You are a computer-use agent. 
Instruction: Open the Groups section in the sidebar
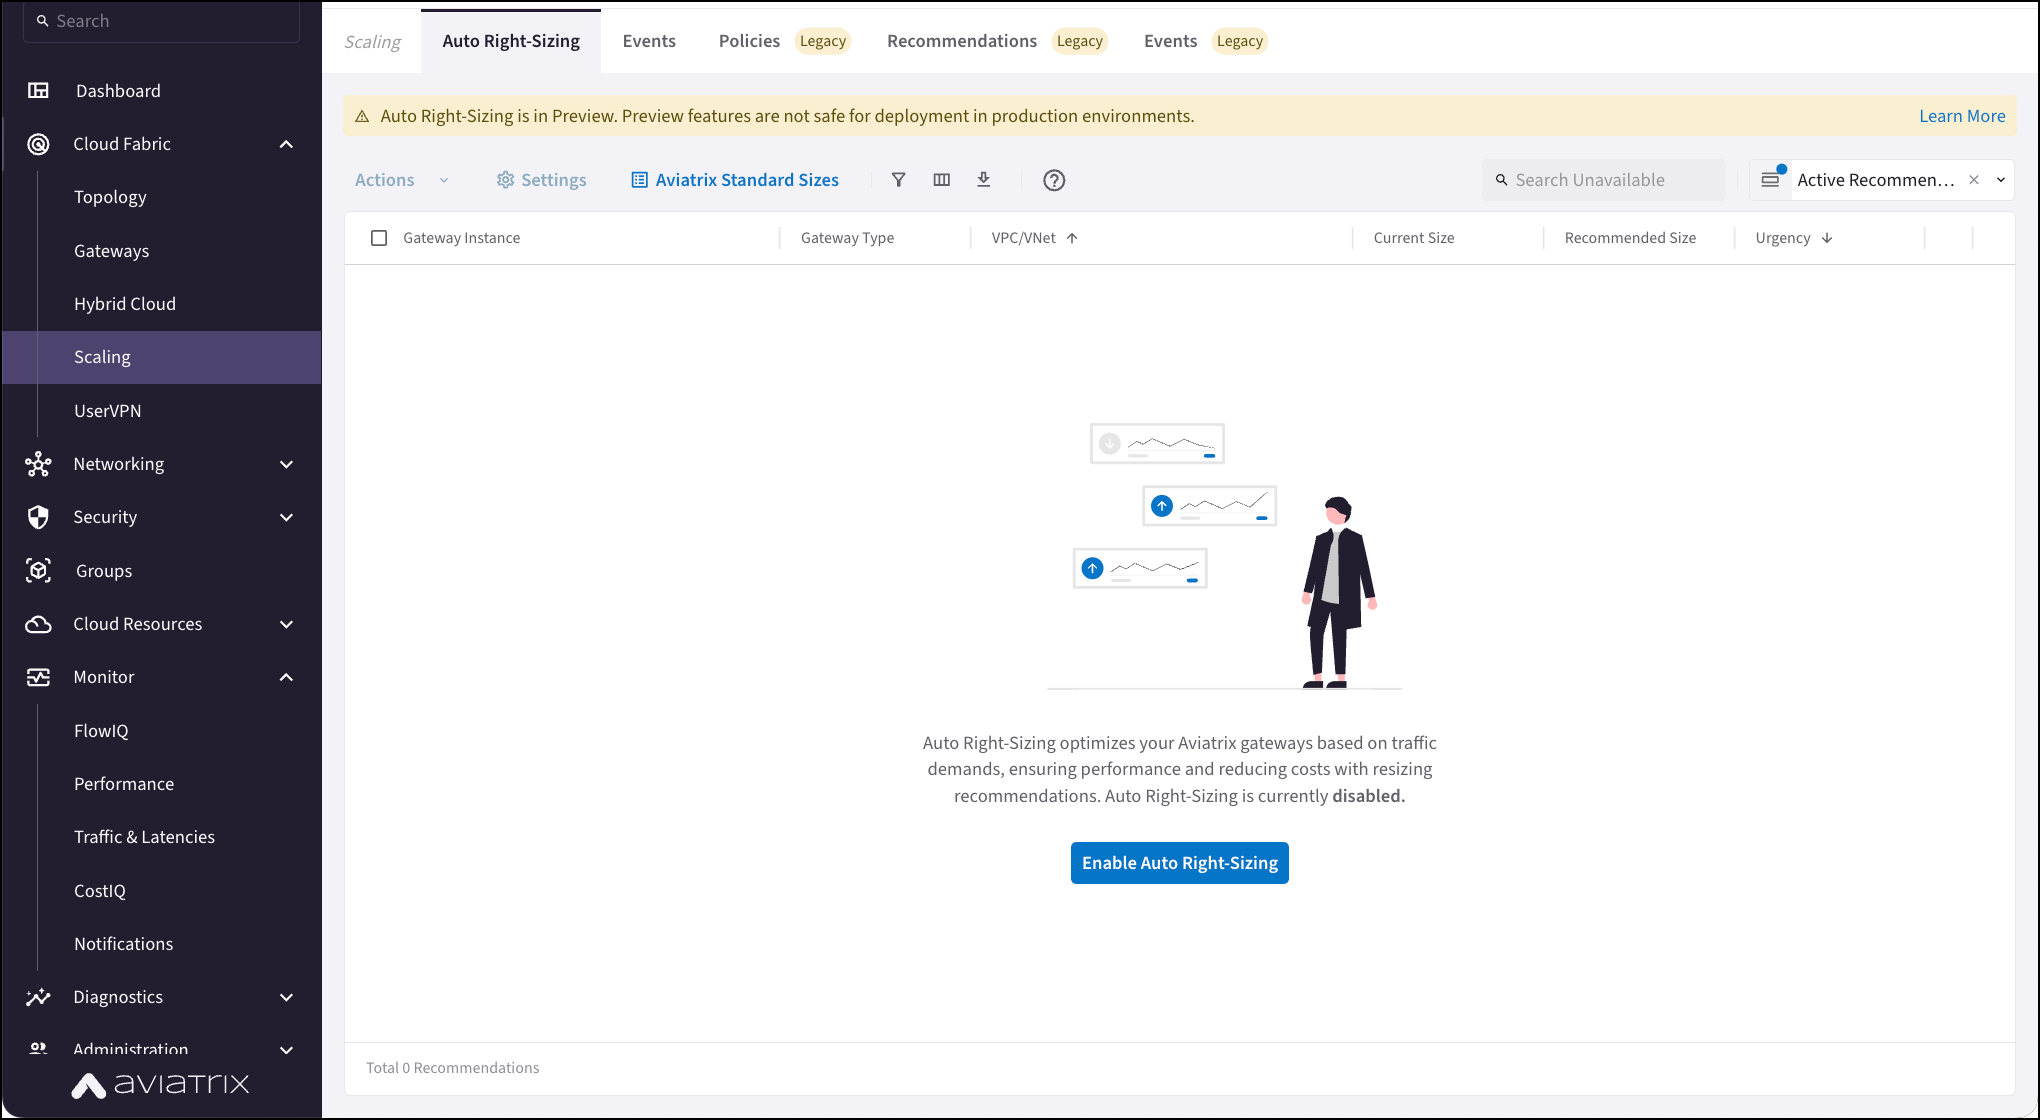click(x=102, y=570)
